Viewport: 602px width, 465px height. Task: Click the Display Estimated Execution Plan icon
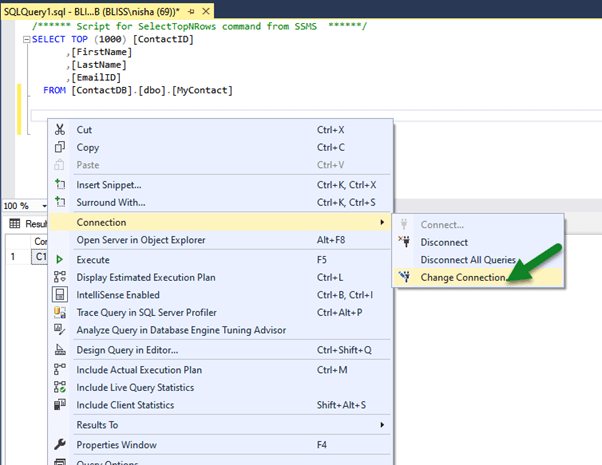[x=60, y=277]
